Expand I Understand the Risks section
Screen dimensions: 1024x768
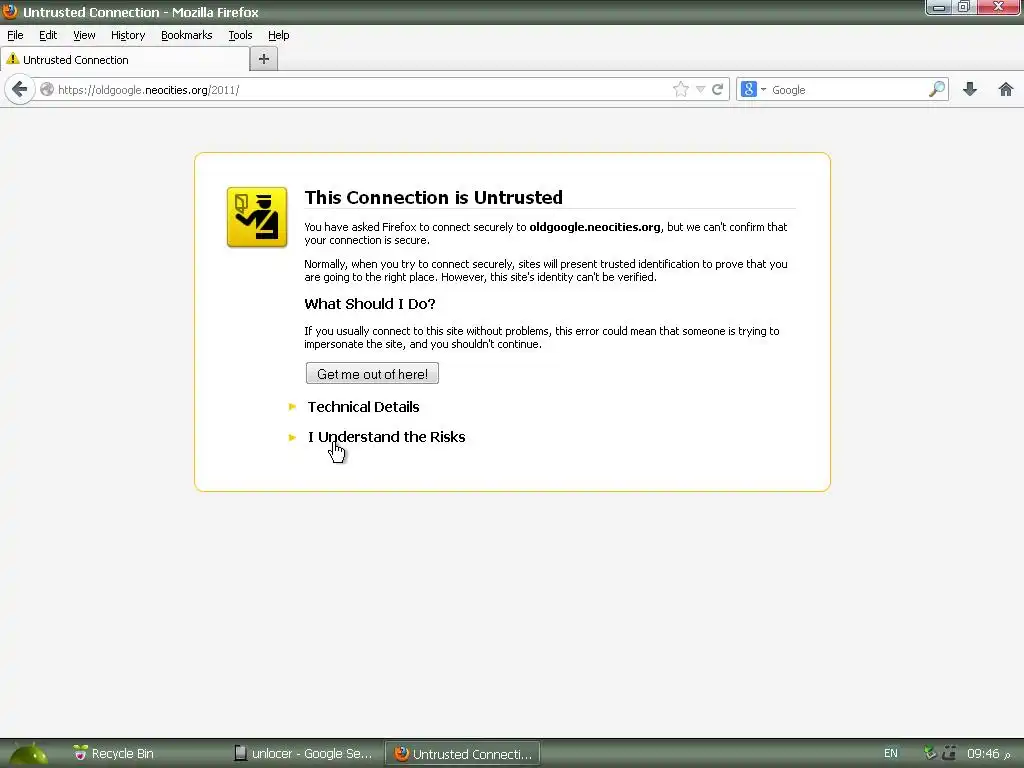[x=386, y=437]
